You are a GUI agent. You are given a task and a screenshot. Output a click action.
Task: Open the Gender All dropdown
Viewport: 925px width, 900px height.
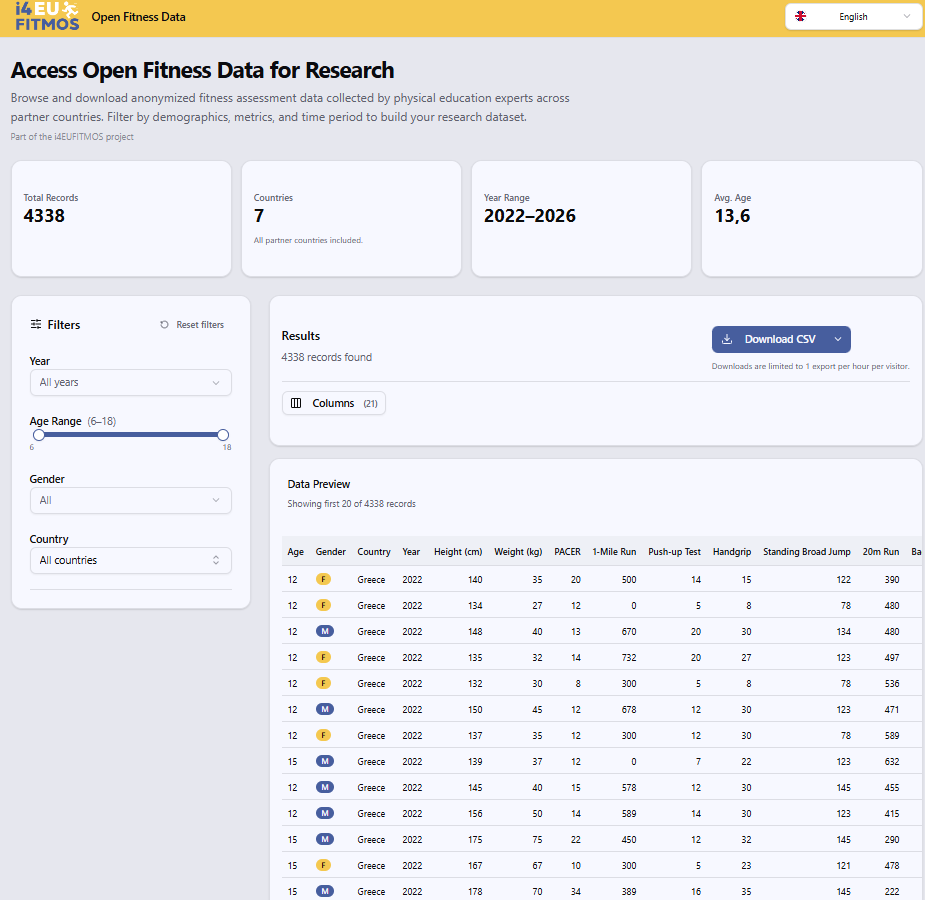[x=130, y=501]
